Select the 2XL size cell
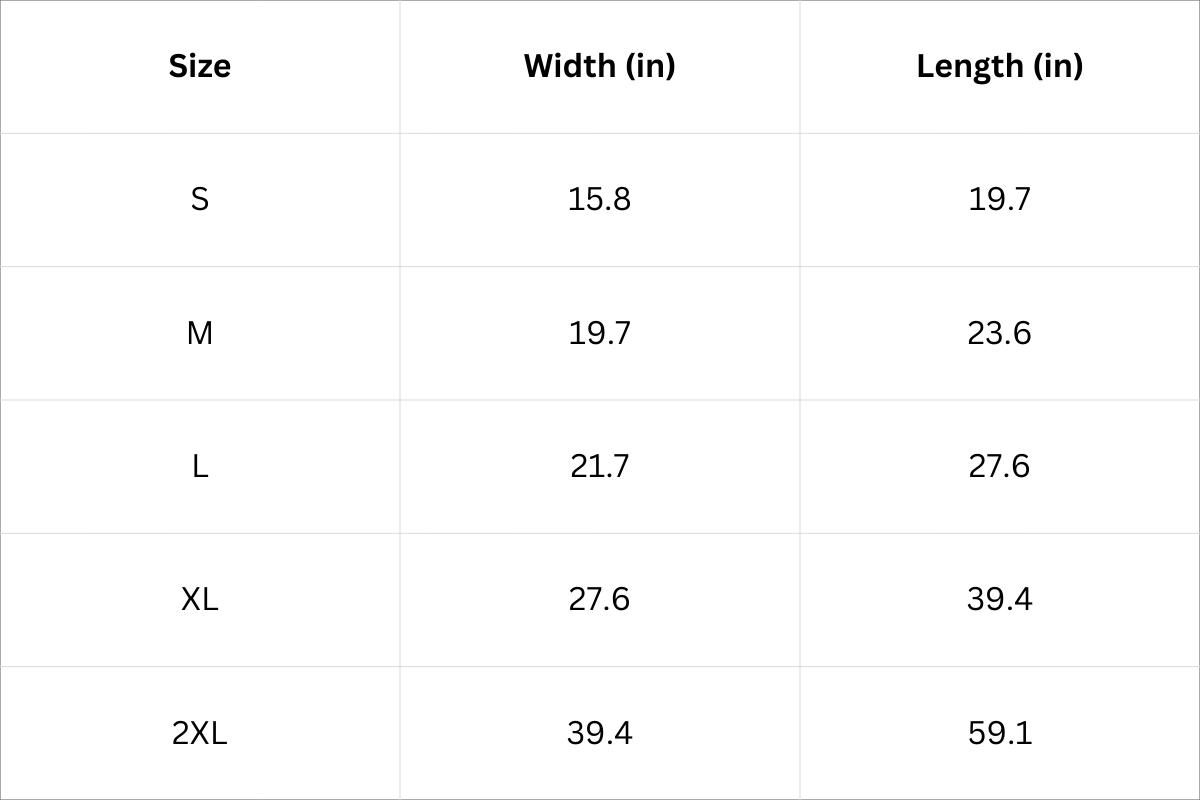 pyautogui.click(x=200, y=733)
